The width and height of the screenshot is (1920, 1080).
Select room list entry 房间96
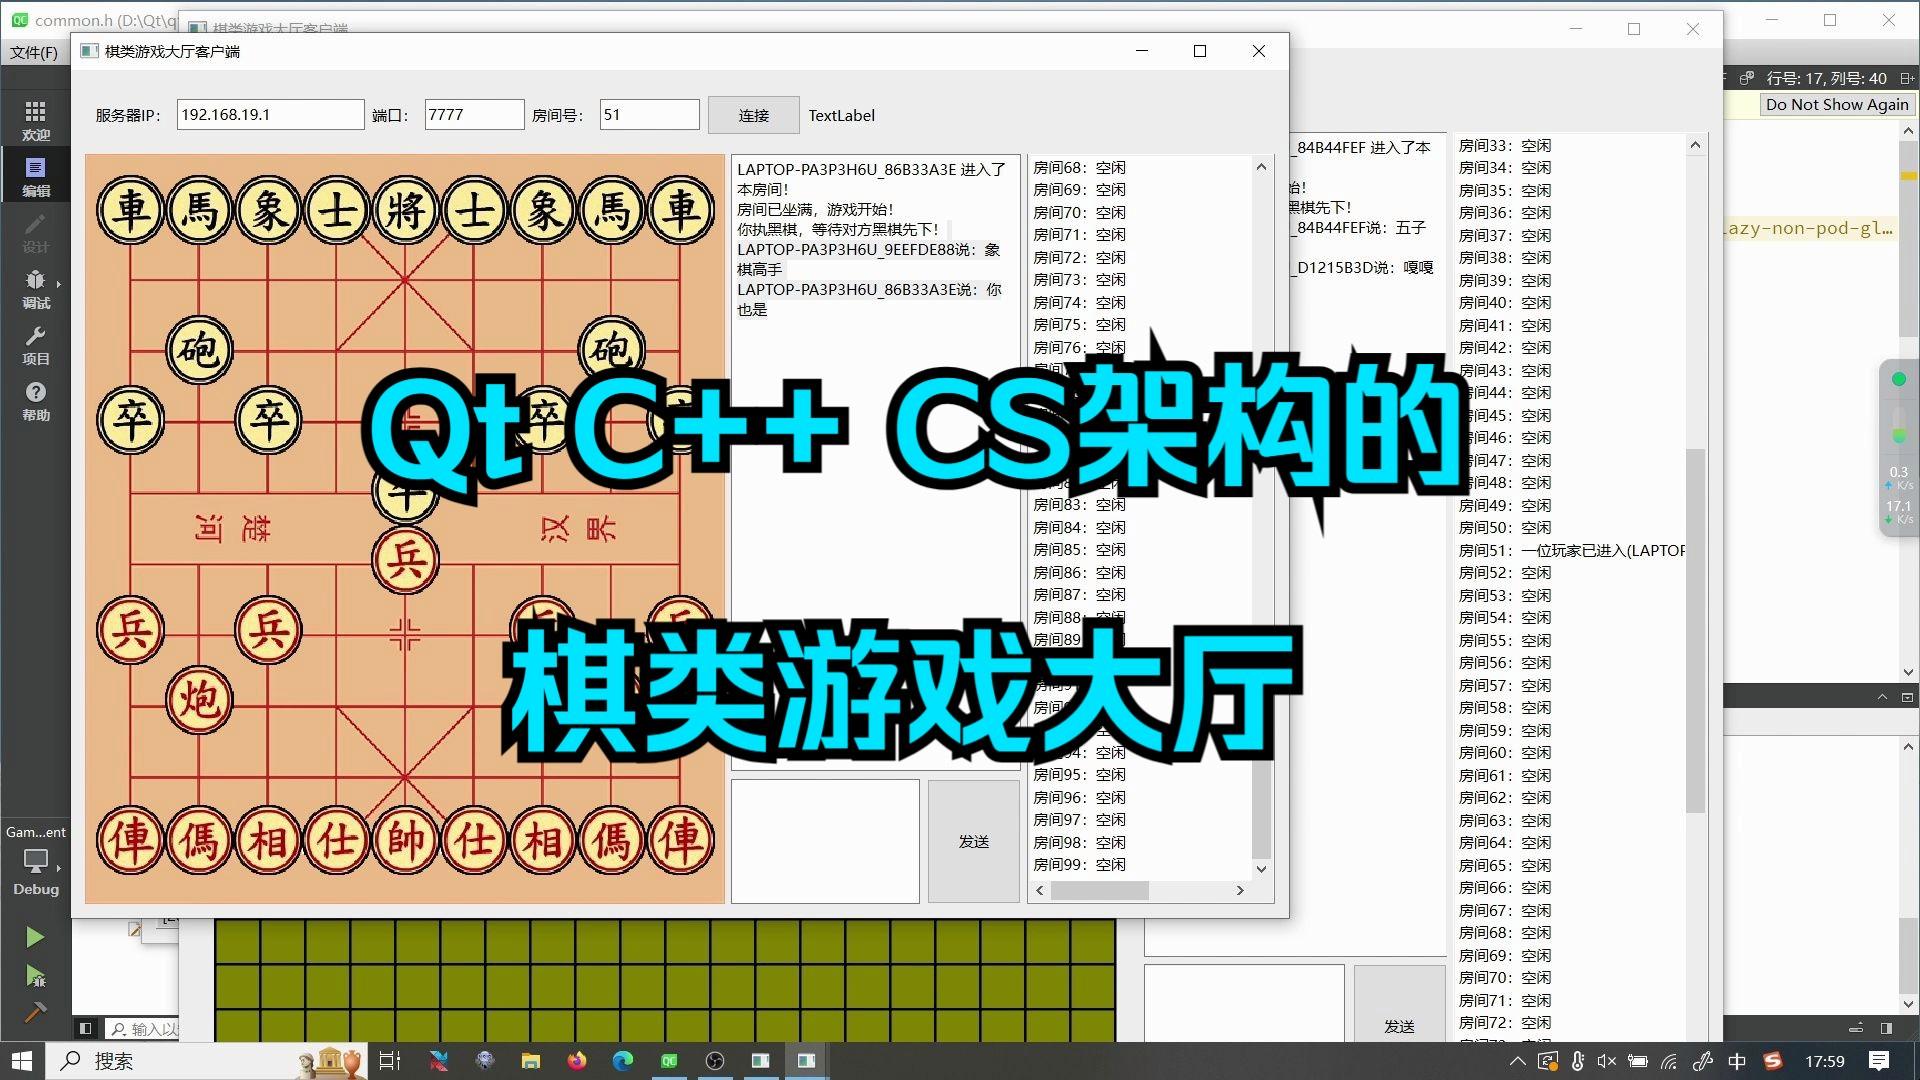point(1079,797)
